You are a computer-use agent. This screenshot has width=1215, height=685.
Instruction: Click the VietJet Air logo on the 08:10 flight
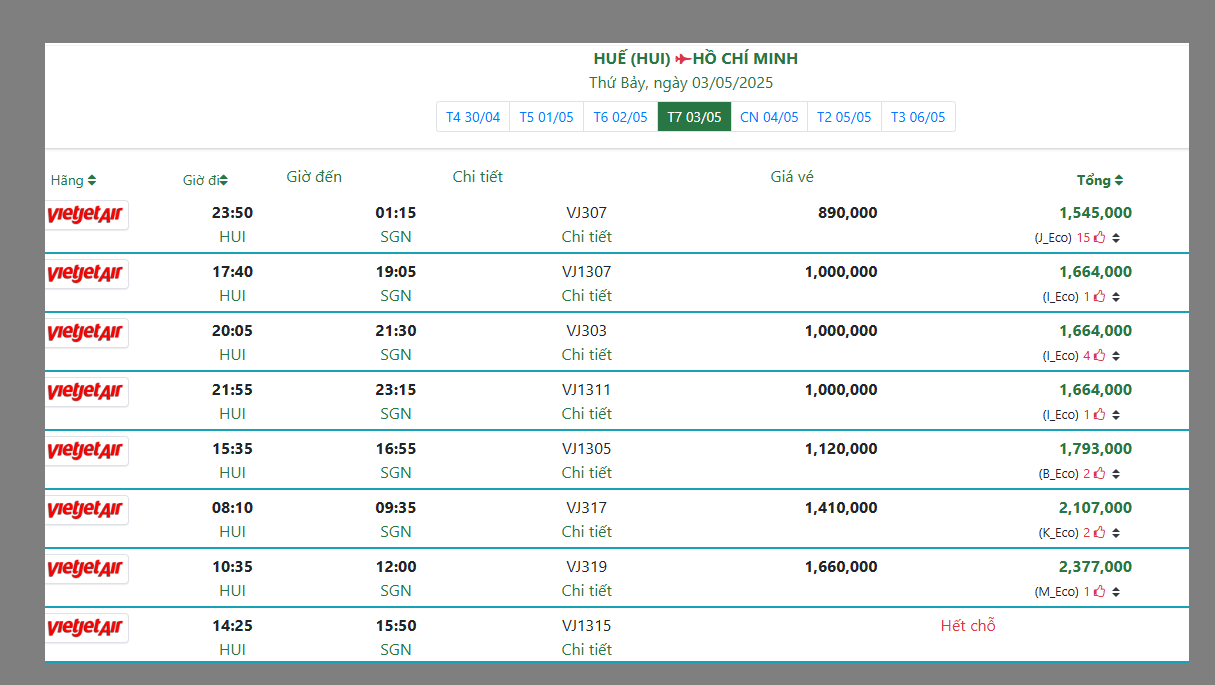(x=86, y=510)
